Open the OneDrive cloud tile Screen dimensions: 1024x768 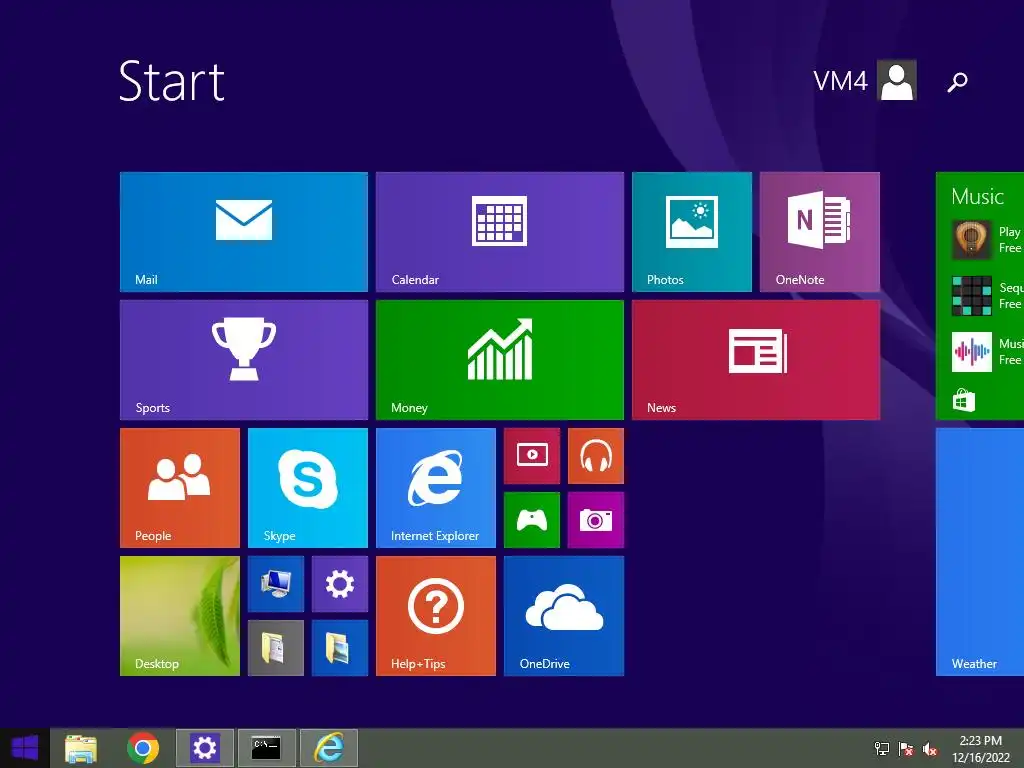click(564, 616)
